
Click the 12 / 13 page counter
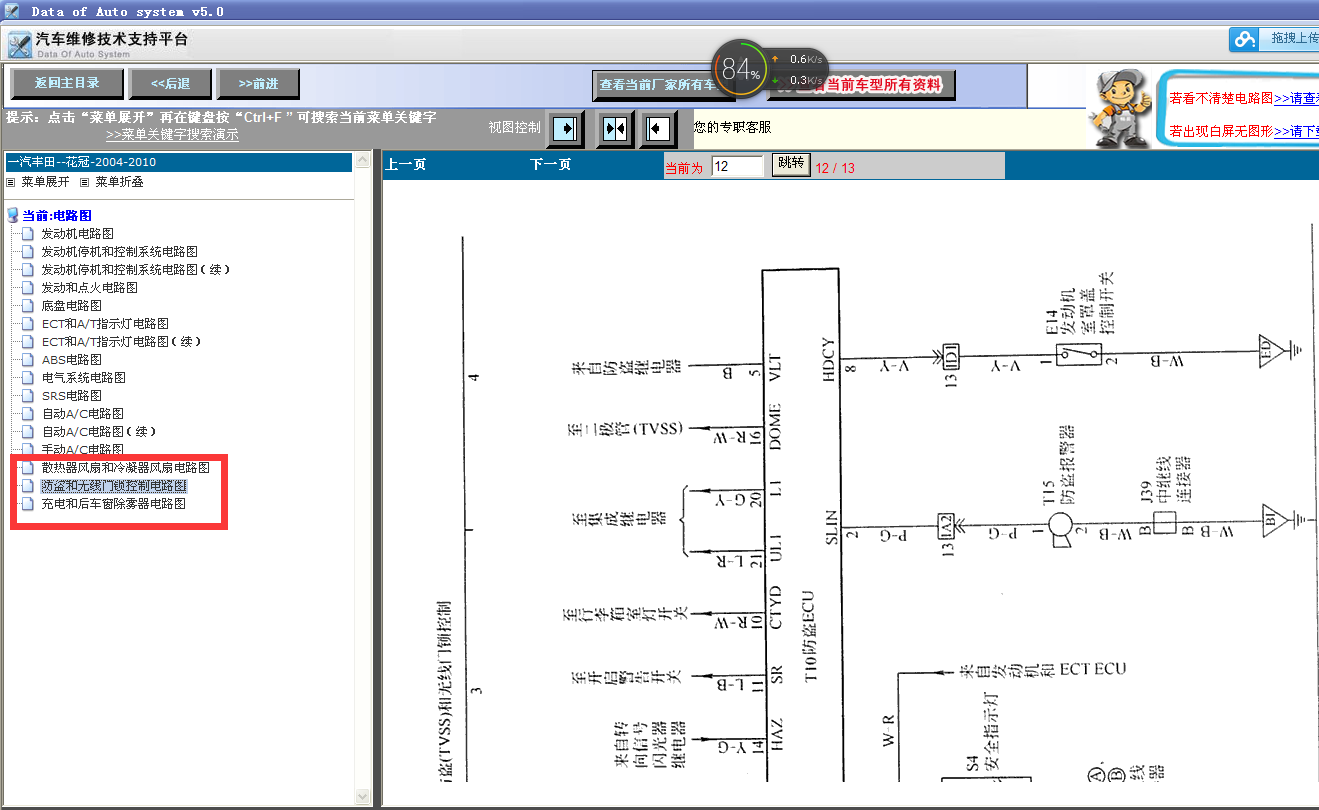(x=835, y=168)
